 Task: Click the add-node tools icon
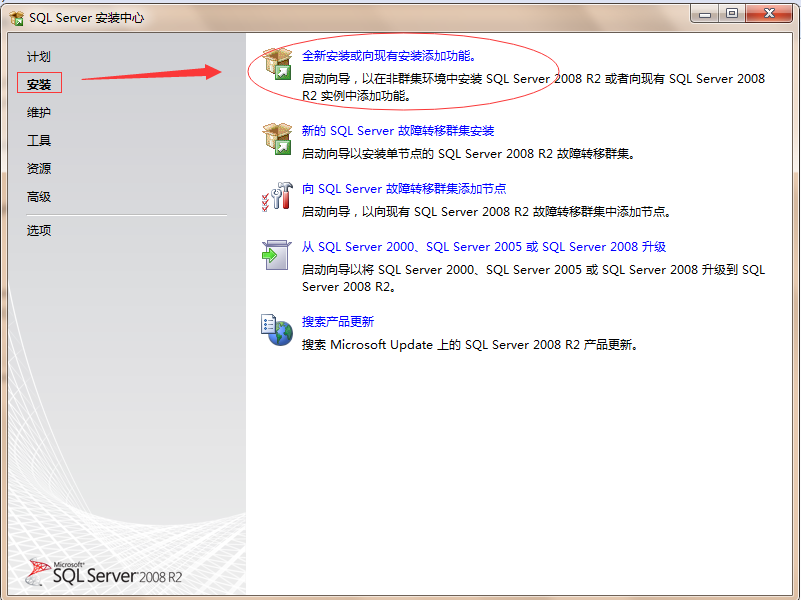pyautogui.click(x=277, y=197)
